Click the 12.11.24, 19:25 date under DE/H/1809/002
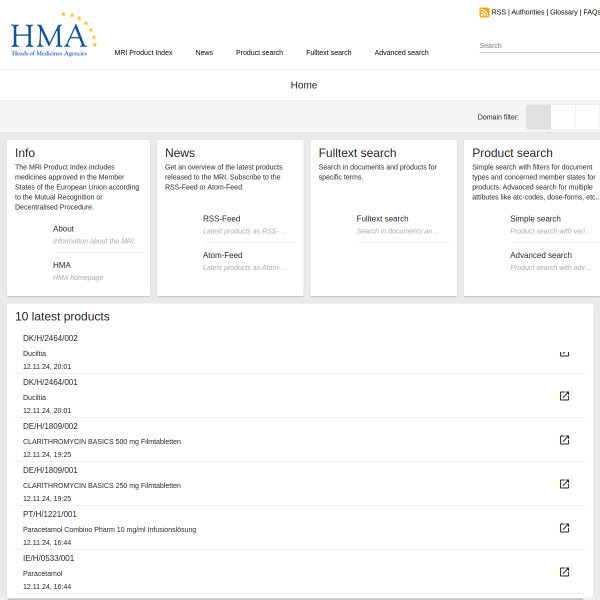Screen dimensions: 600x600 point(47,455)
